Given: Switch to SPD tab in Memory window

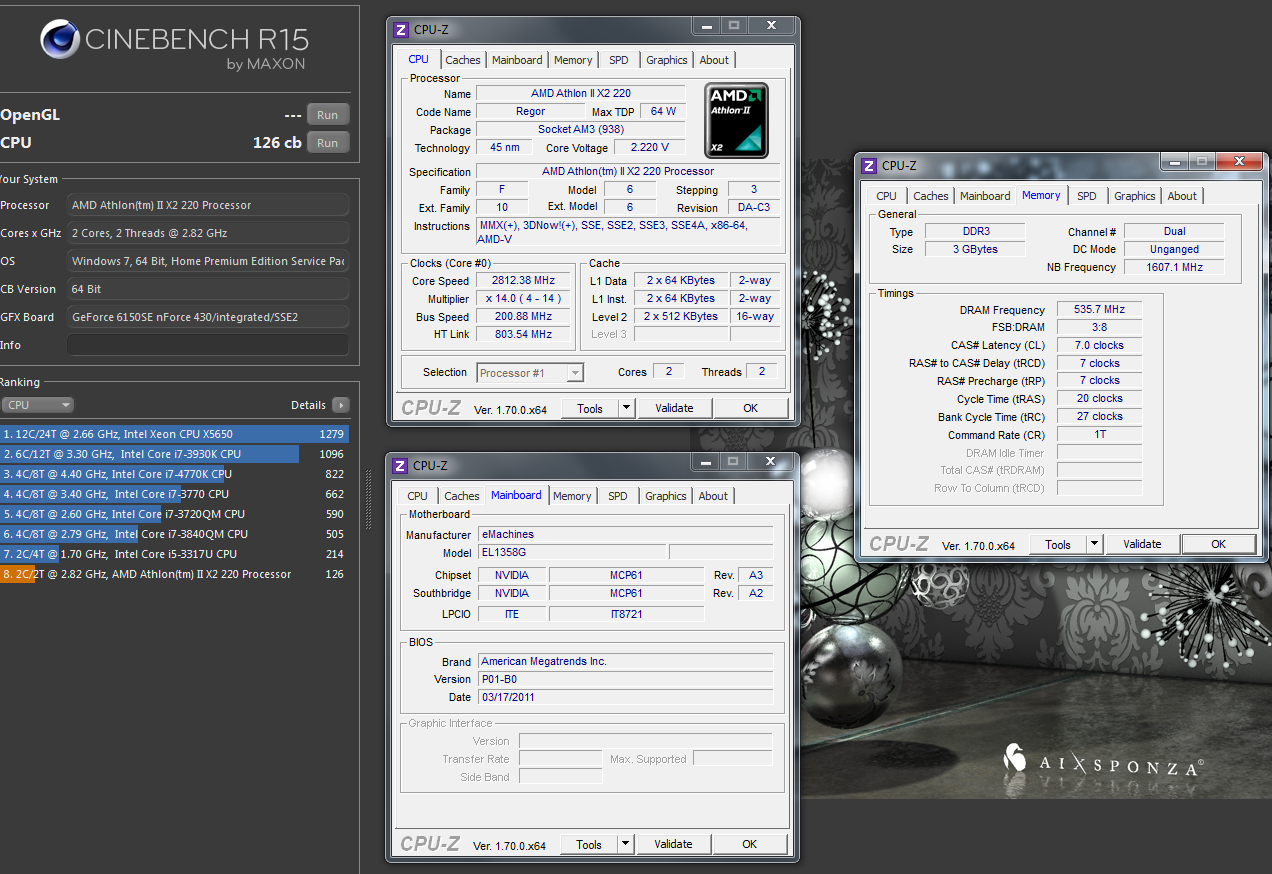Looking at the screenshot, I should [1087, 196].
